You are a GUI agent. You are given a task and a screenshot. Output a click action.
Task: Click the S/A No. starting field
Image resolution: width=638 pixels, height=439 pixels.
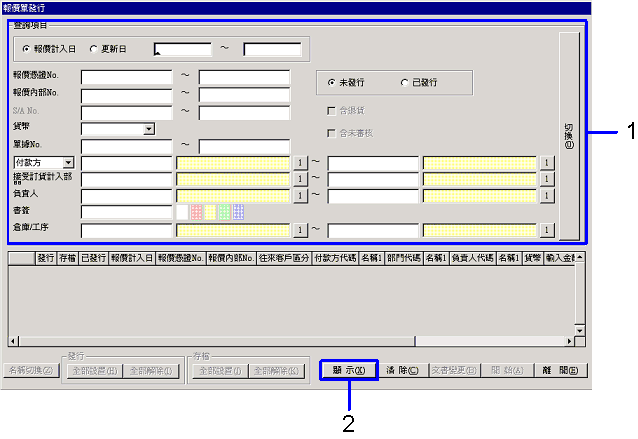(x=127, y=113)
